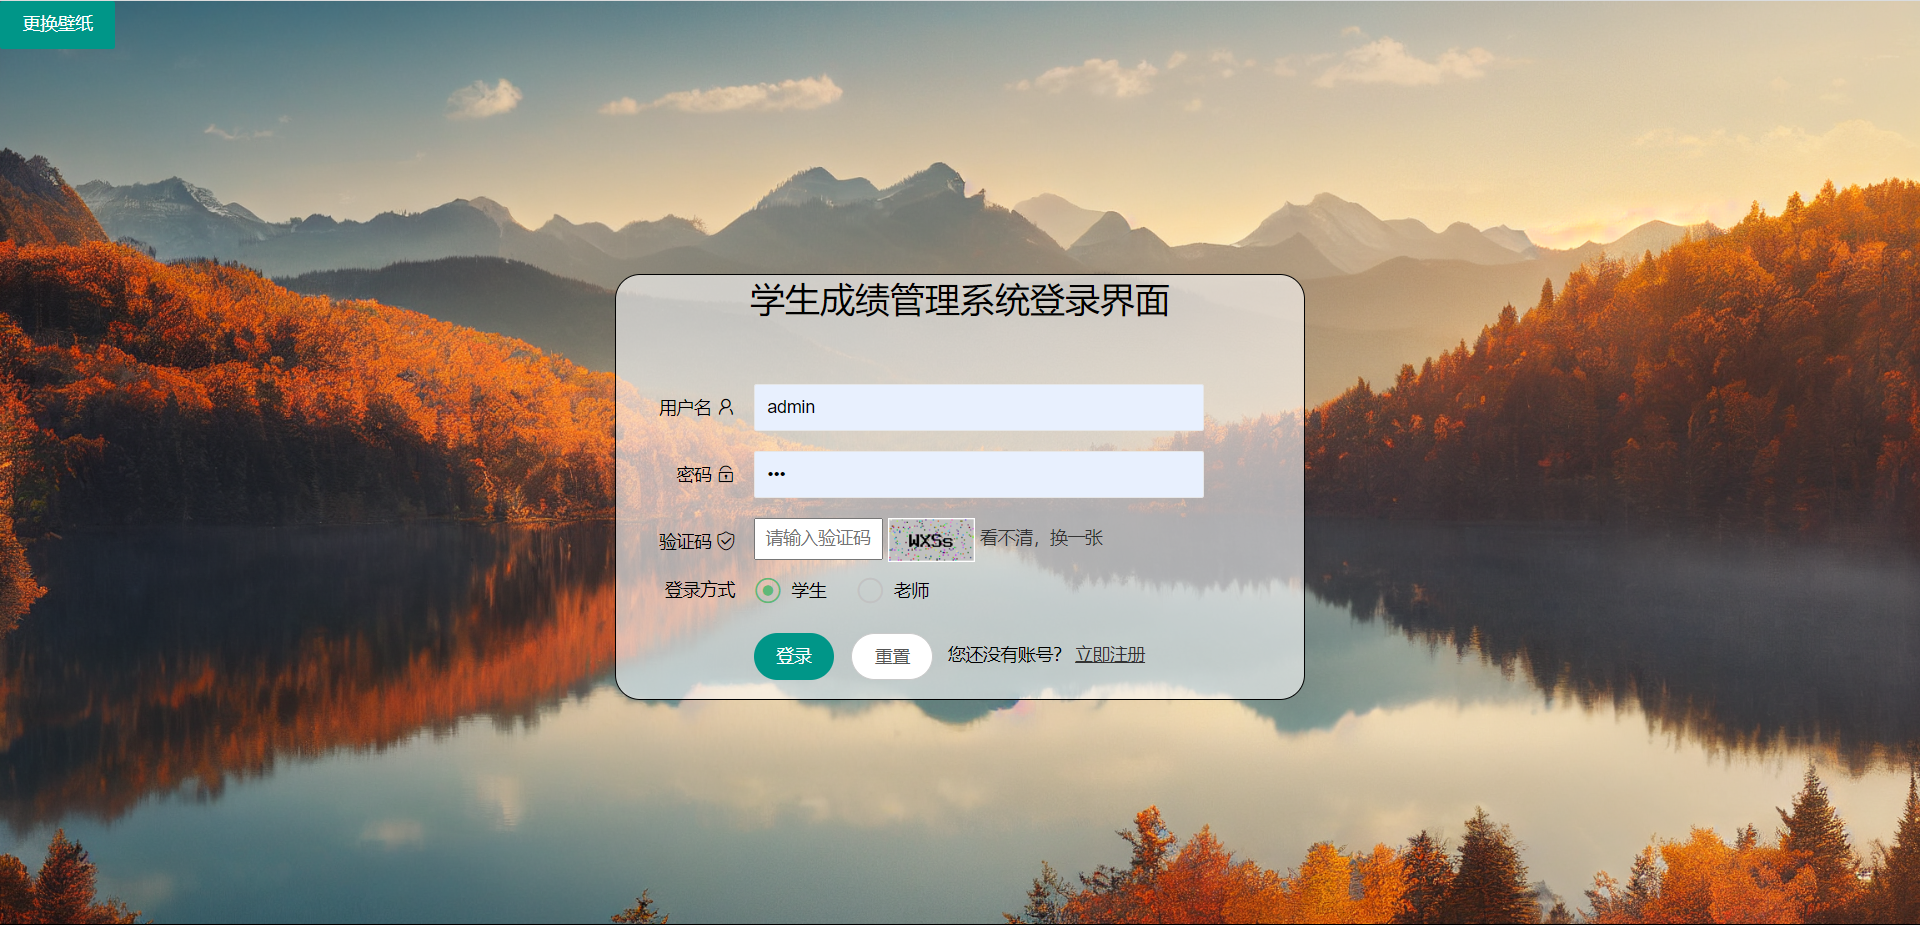Click the 老师 option label text
This screenshot has height=925, width=1920.
point(911,591)
